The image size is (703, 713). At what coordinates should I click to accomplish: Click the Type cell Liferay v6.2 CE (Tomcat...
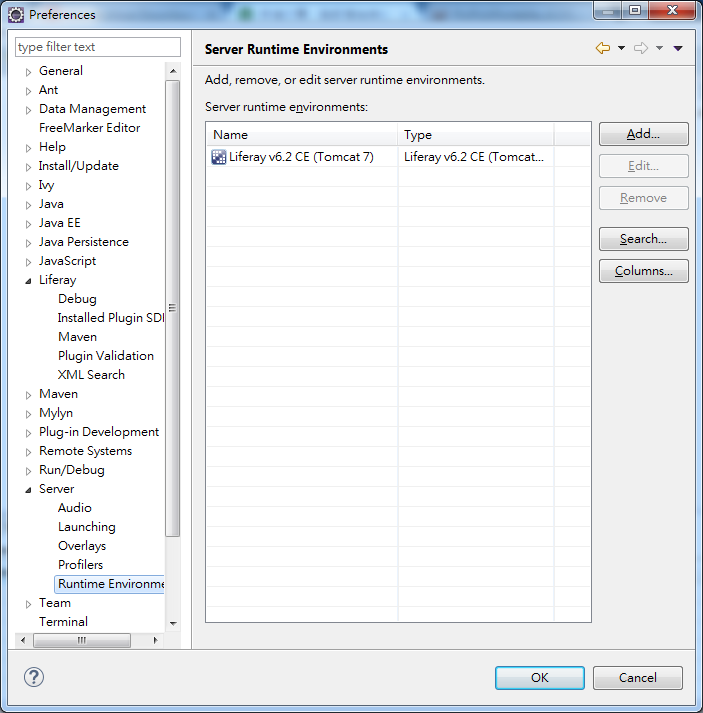click(474, 157)
